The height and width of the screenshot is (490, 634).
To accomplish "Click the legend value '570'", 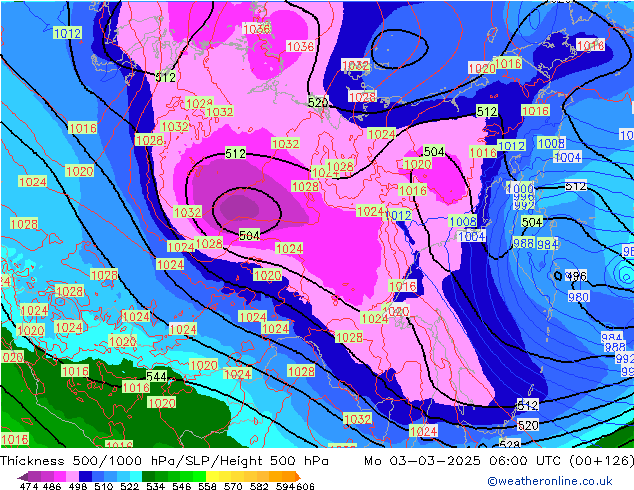I will click(x=233, y=486).
